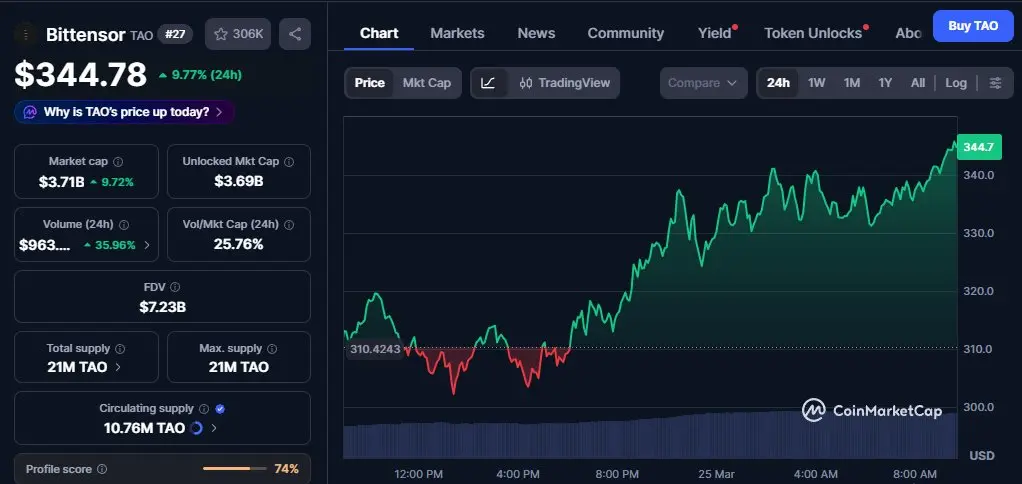Set chart range to All
The image size is (1022, 484).
pyautogui.click(x=918, y=83)
